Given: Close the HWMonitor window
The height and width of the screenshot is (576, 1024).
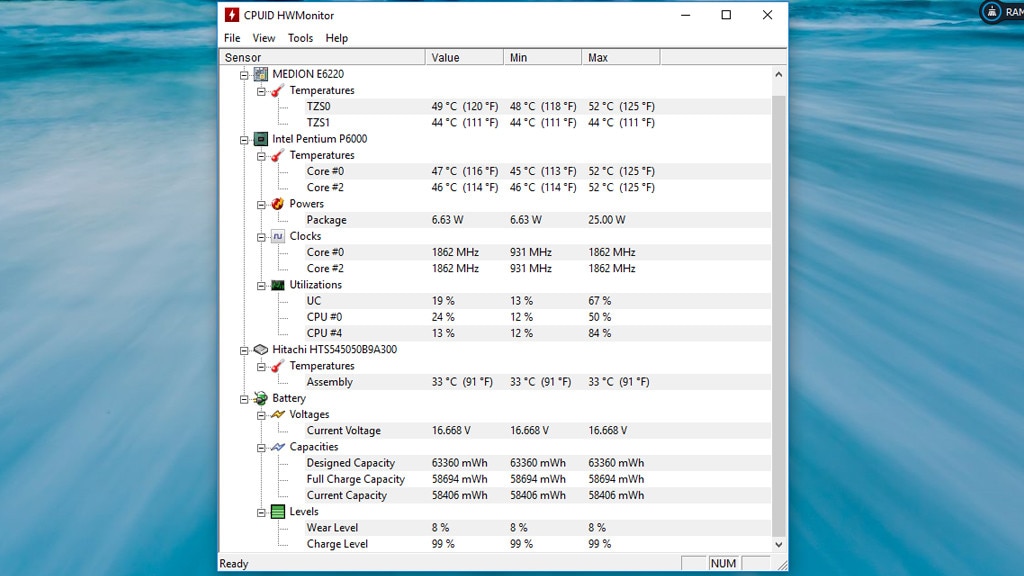Looking at the screenshot, I should (767, 15).
